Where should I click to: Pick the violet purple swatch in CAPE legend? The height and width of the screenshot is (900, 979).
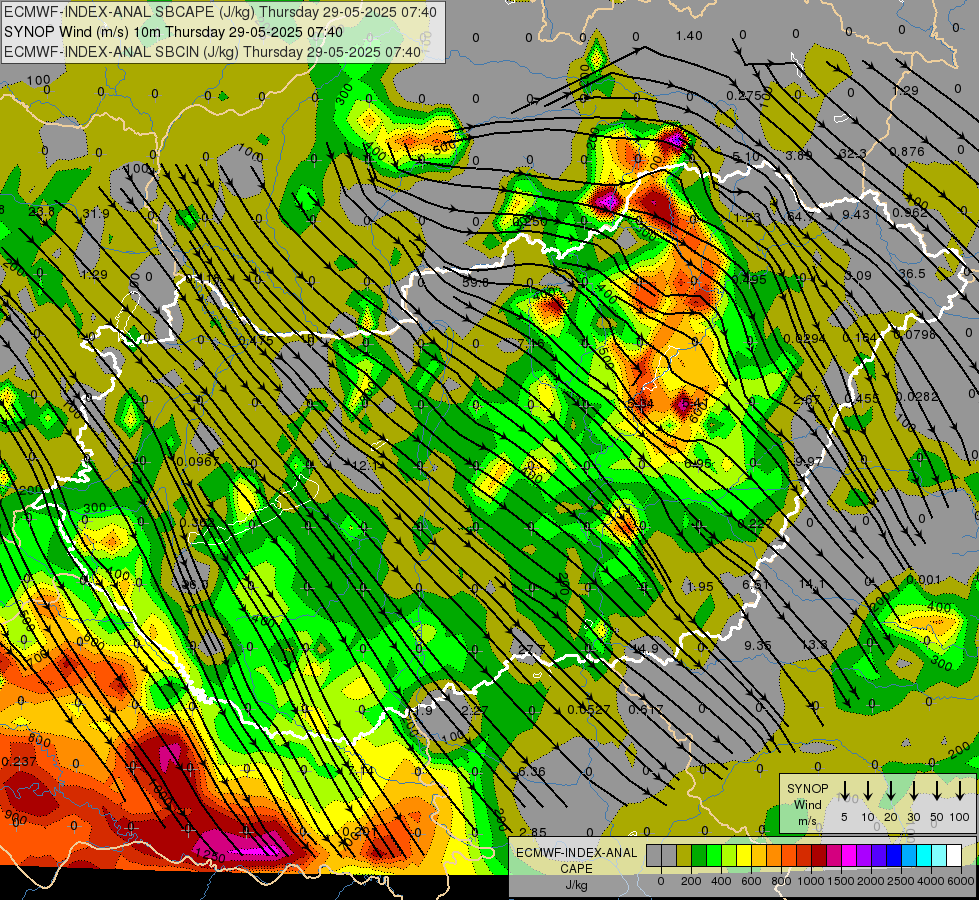864,855
